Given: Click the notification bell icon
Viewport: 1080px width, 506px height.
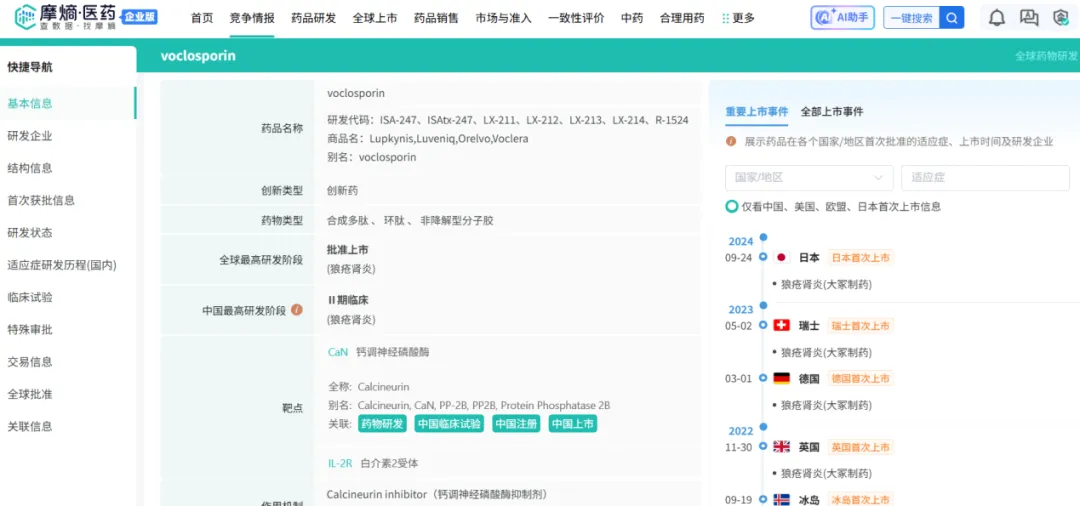Looking at the screenshot, I should (x=997, y=18).
